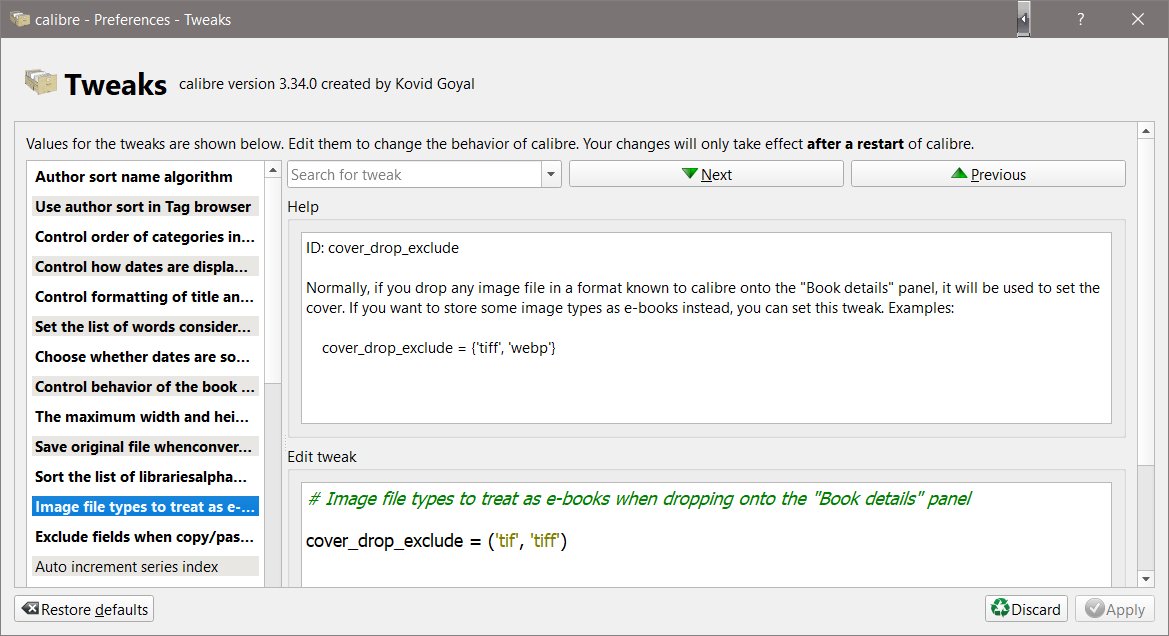Click the calibre Tweaks box icon
The image size is (1169, 636).
click(x=40, y=83)
